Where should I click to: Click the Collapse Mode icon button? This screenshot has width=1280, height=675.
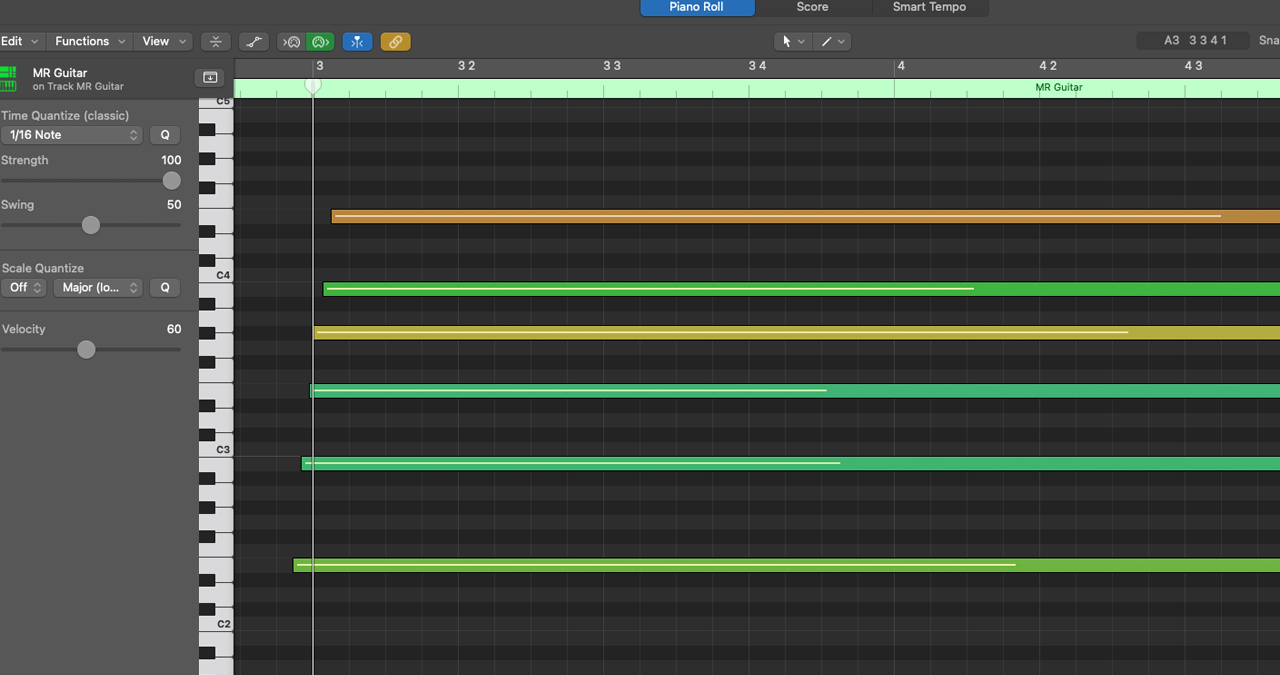(x=216, y=42)
